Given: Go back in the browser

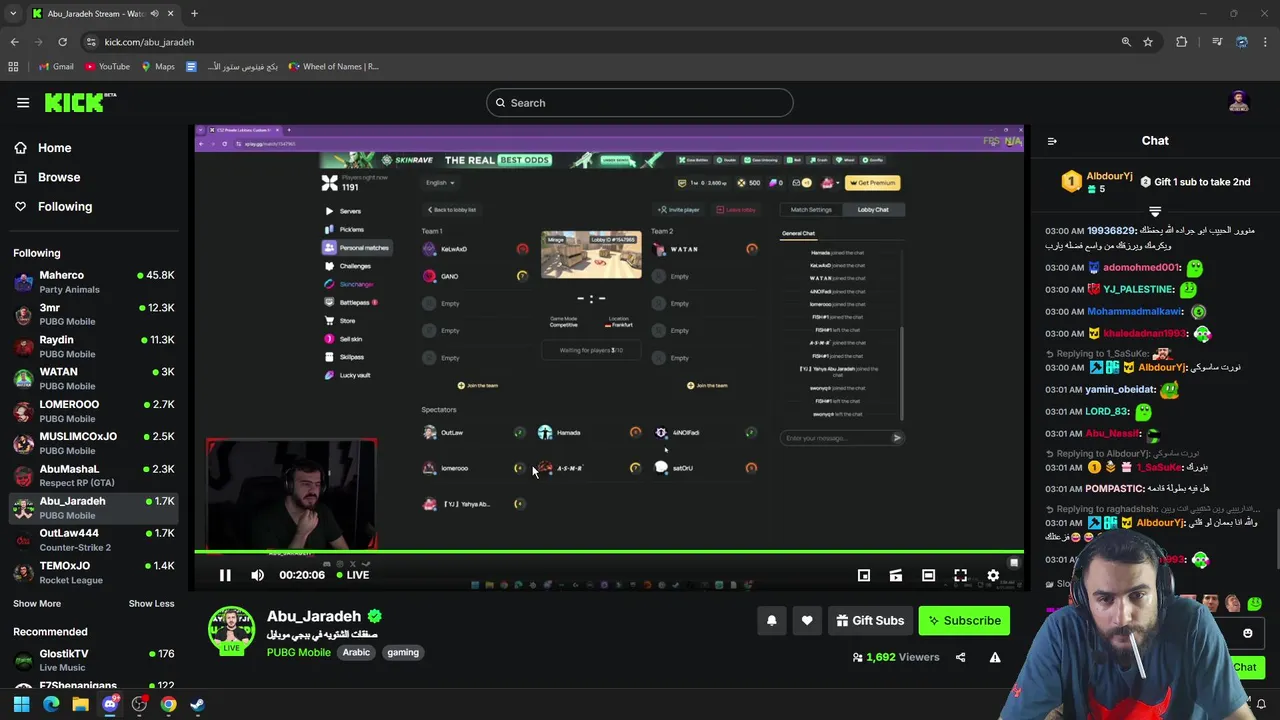Looking at the screenshot, I should pyautogui.click(x=14, y=42).
